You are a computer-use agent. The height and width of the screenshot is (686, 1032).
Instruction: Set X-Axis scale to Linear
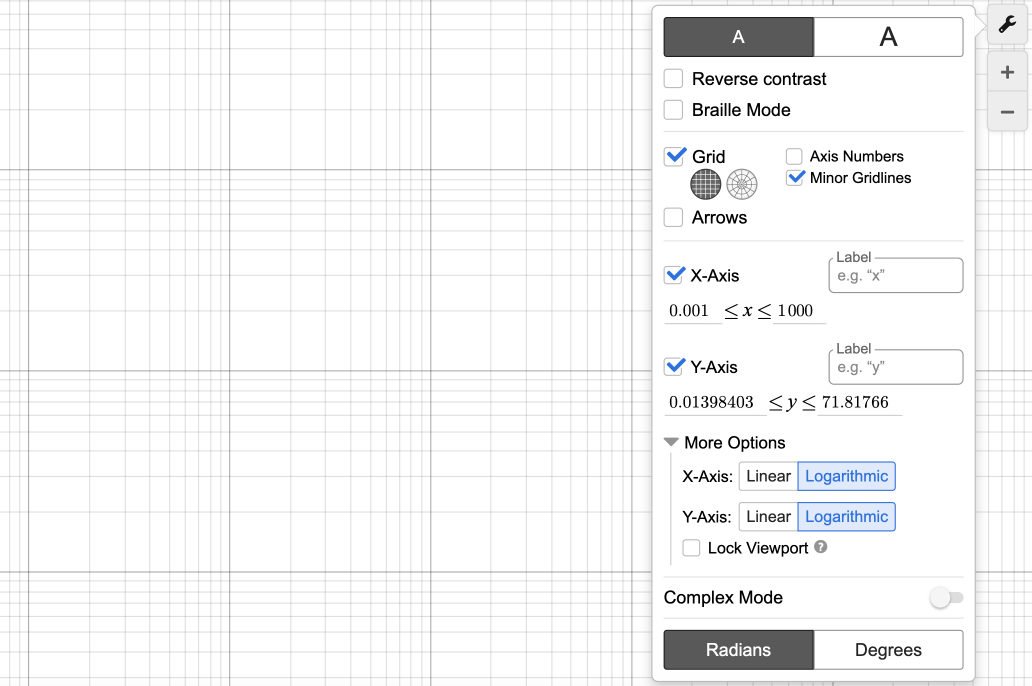click(x=768, y=476)
